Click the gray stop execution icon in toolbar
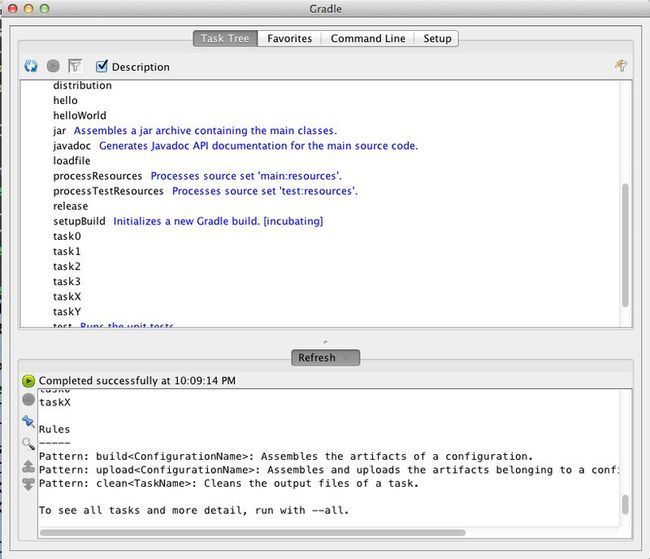Image resolution: width=650 pixels, height=559 pixels. pyautogui.click(x=53, y=66)
